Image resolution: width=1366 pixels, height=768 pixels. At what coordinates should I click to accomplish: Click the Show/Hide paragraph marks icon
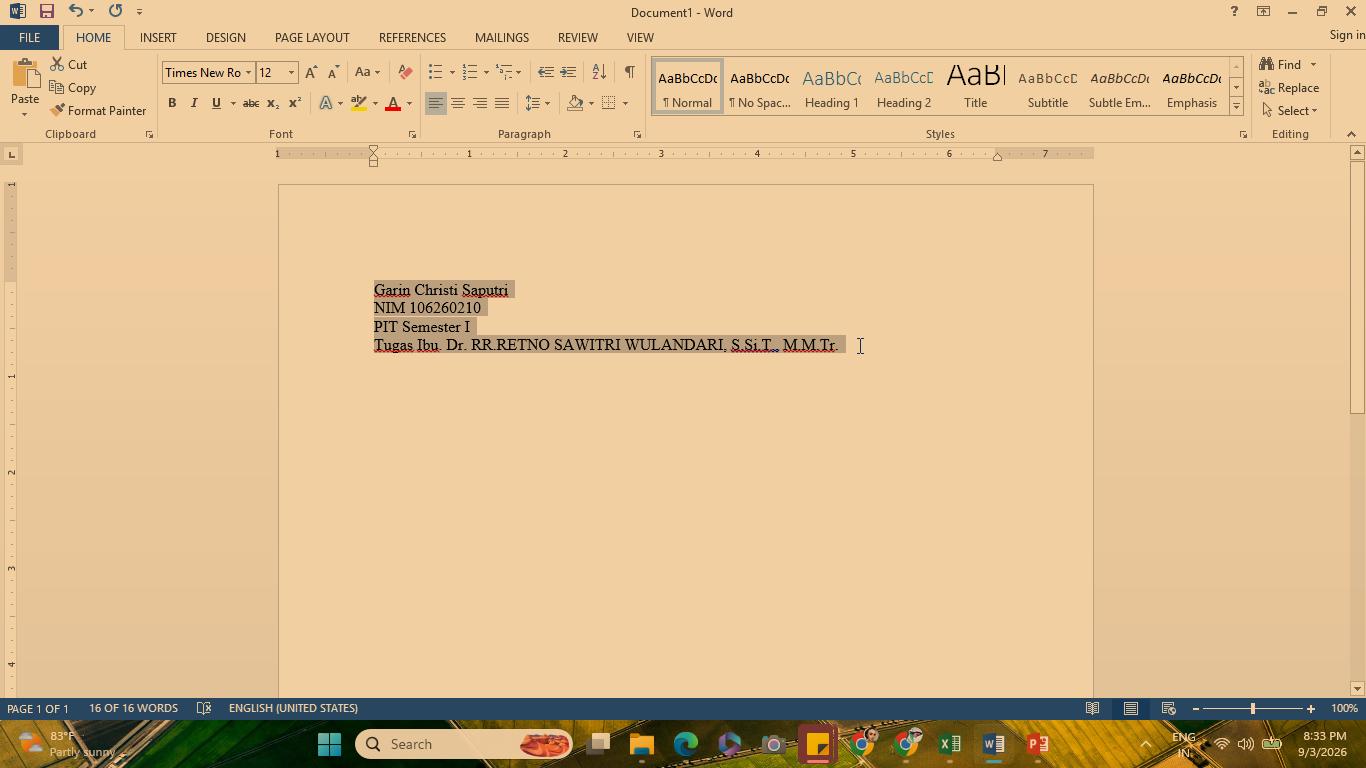click(x=629, y=72)
